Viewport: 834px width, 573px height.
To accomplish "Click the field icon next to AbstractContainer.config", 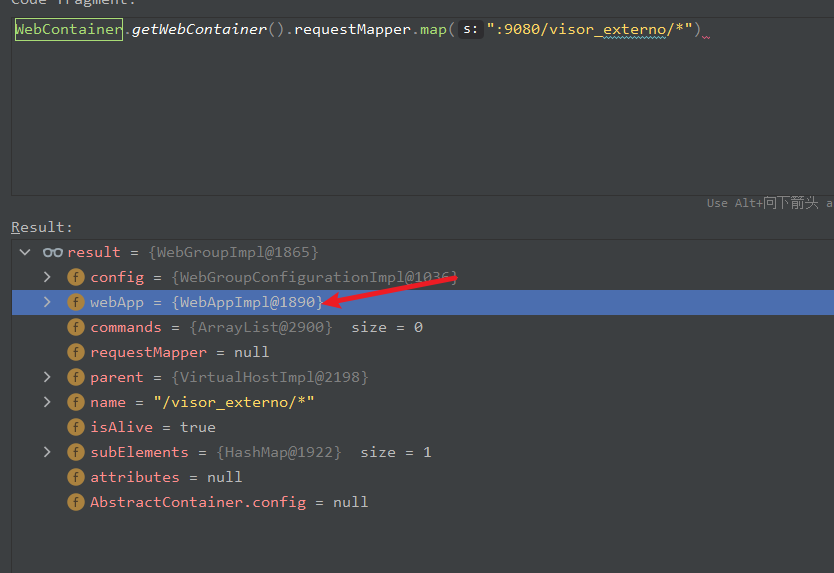I will [76, 502].
